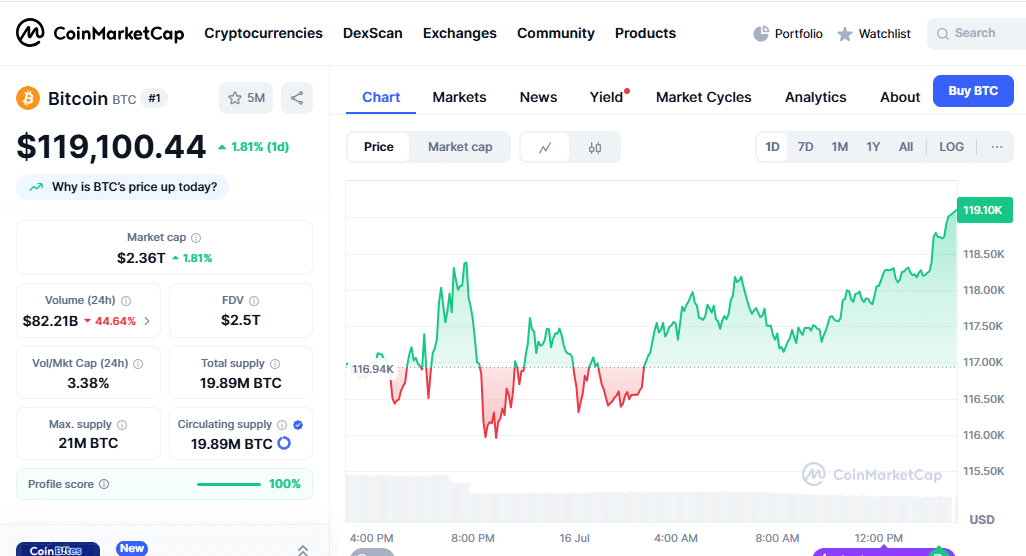The image size is (1026, 556).
Task: Open the Profile score info icon
Action: coord(104,484)
